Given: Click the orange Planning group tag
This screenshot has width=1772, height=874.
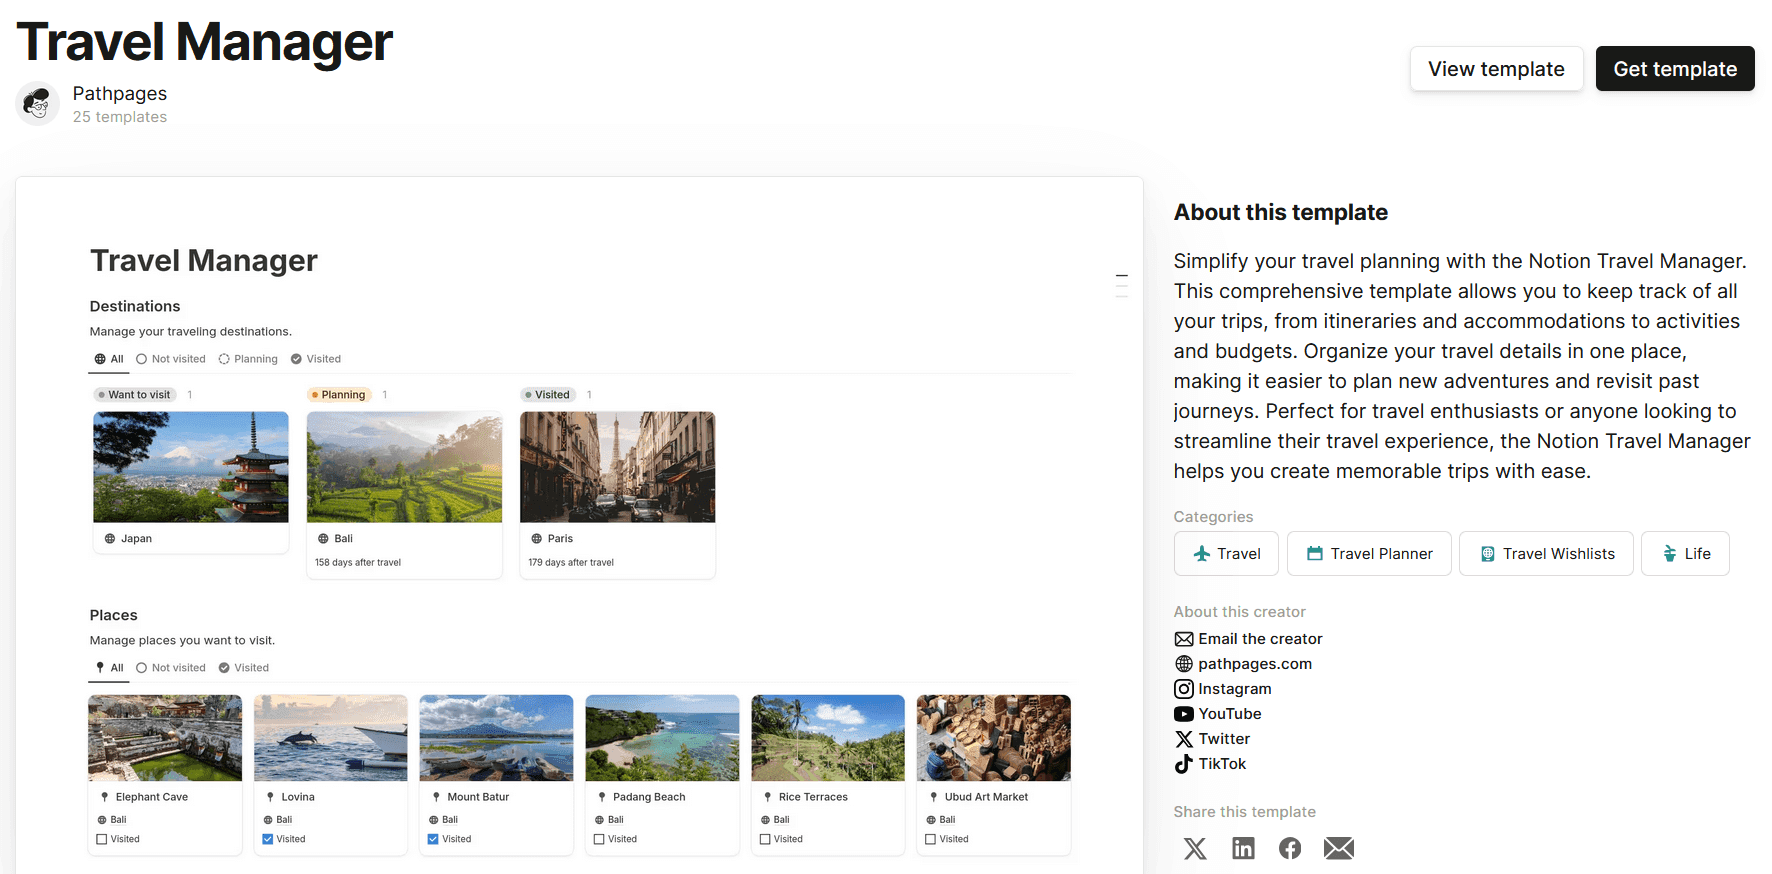Looking at the screenshot, I should tap(339, 395).
